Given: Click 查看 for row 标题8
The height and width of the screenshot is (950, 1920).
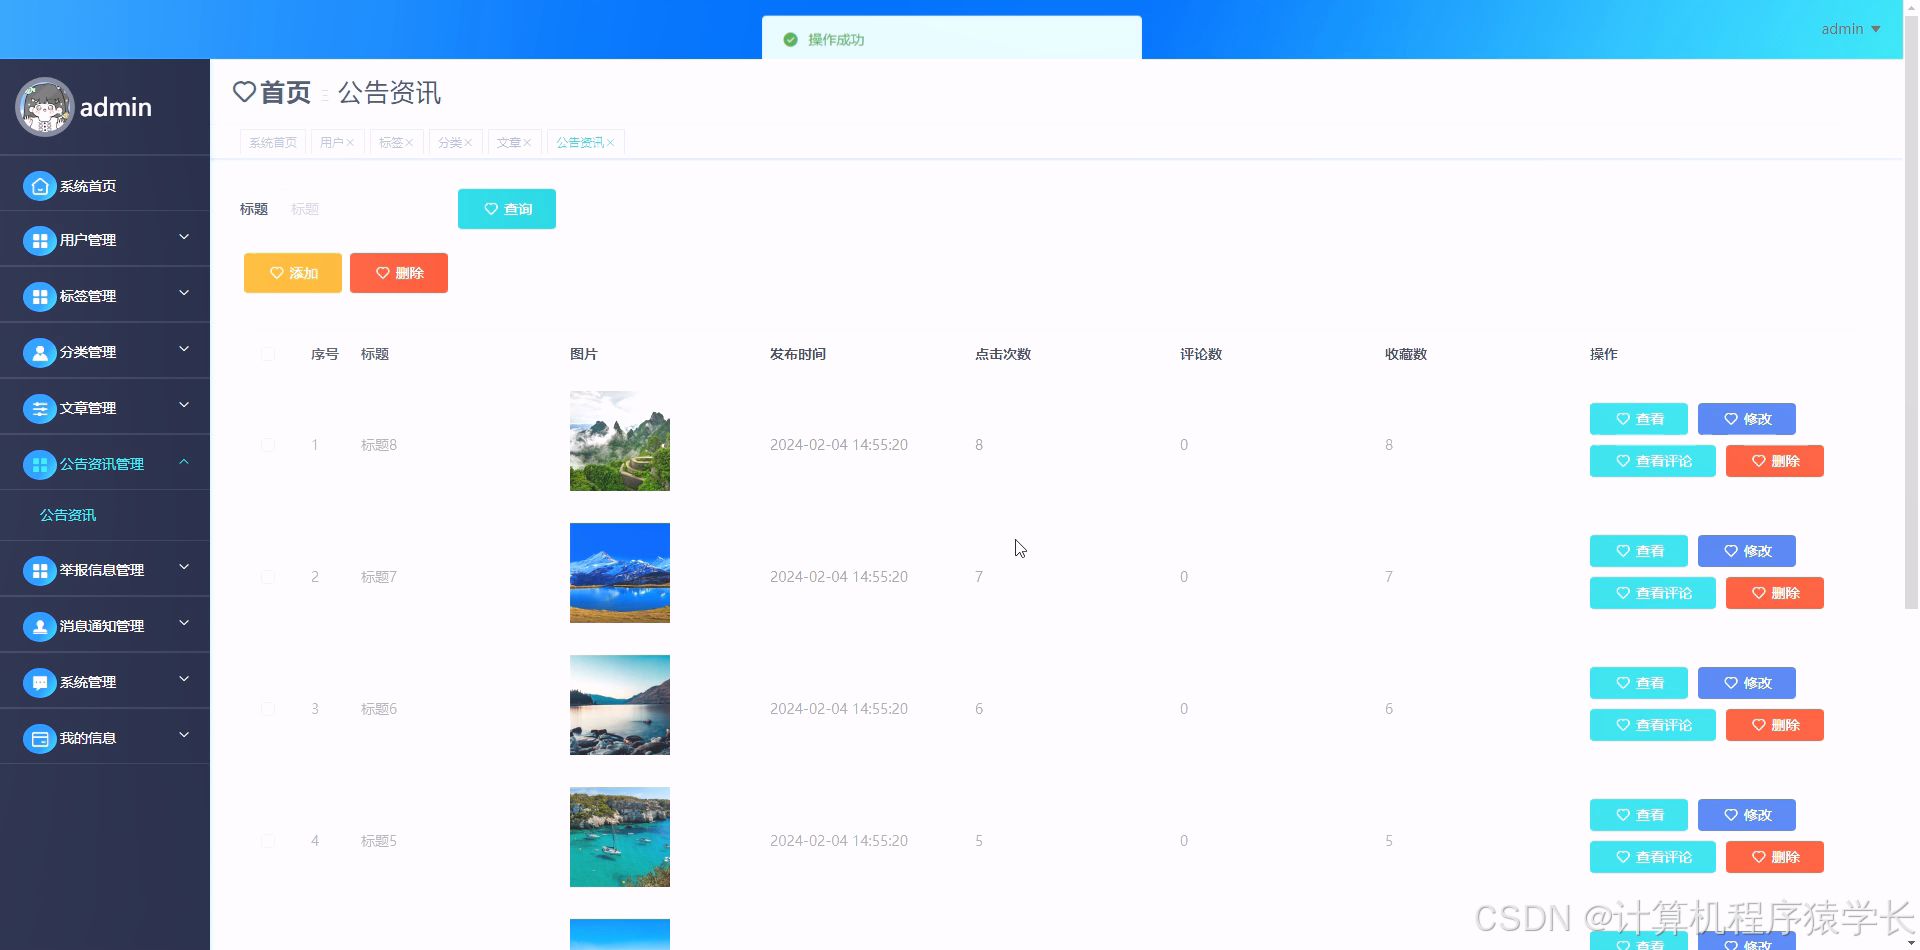Looking at the screenshot, I should (1639, 419).
